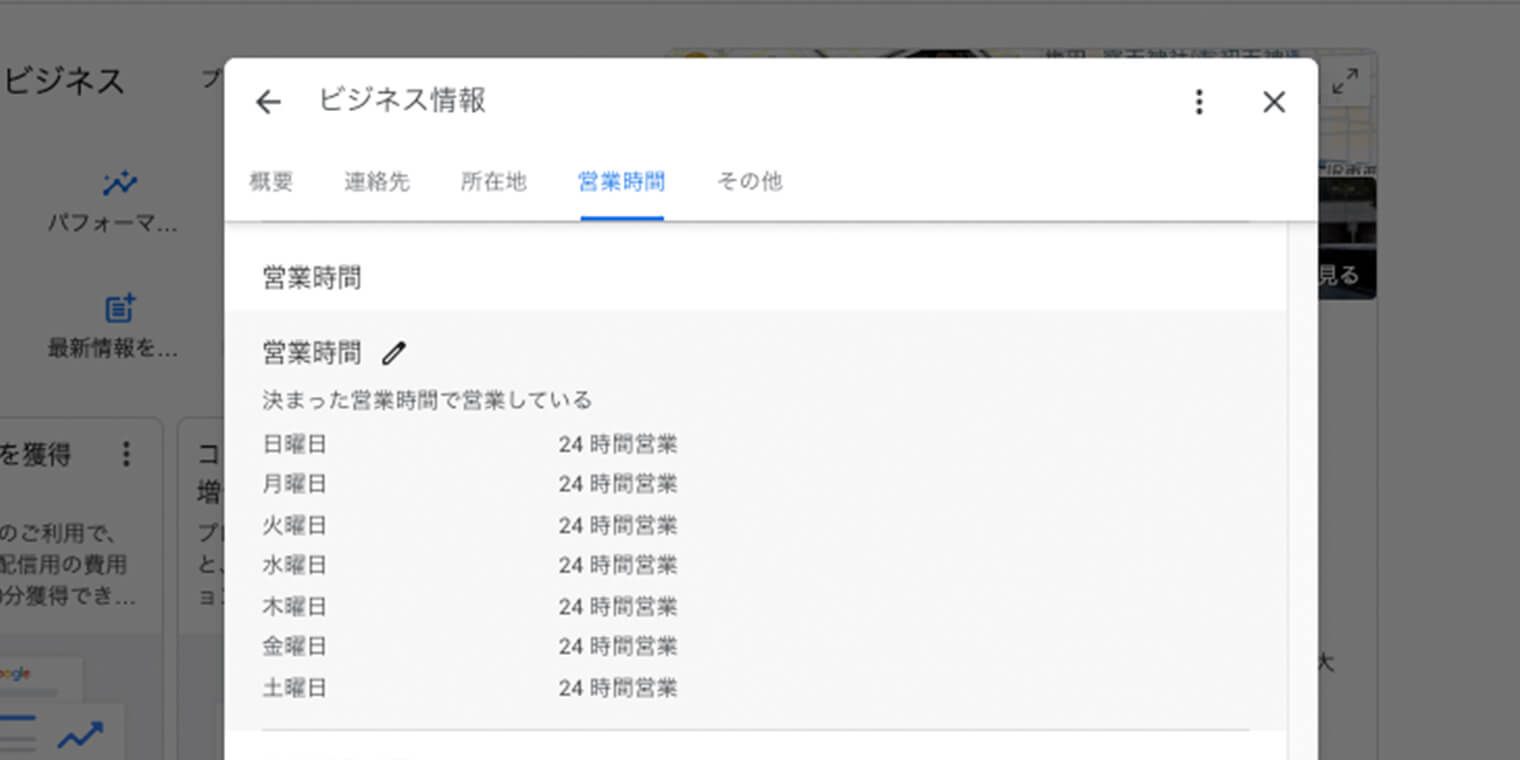Select the 営業時間 tab
The image size is (1520, 760).
pyautogui.click(x=621, y=182)
